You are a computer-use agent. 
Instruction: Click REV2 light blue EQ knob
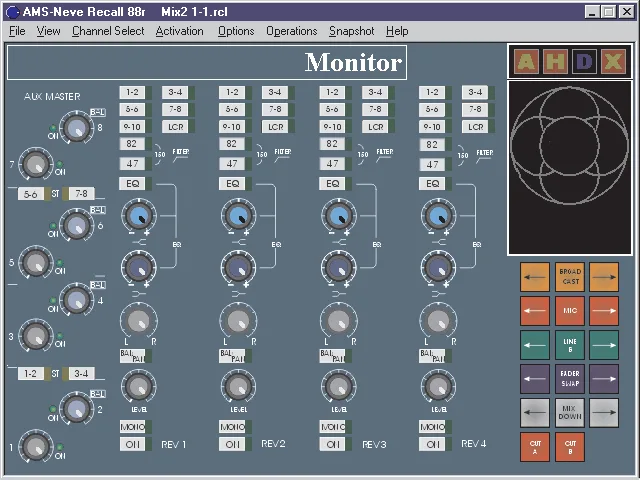pyautogui.click(x=239, y=216)
